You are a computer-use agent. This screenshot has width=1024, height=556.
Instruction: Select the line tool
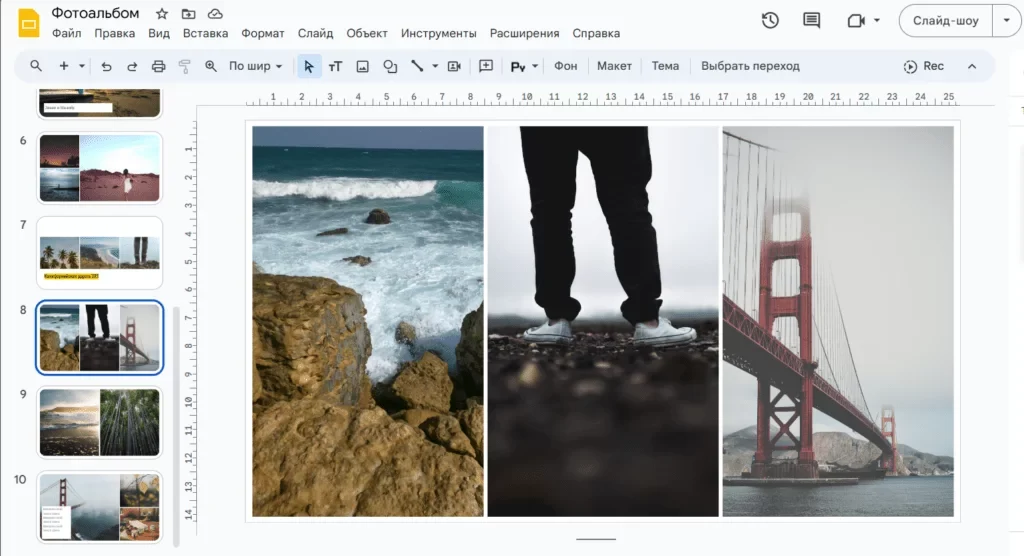[417, 66]
